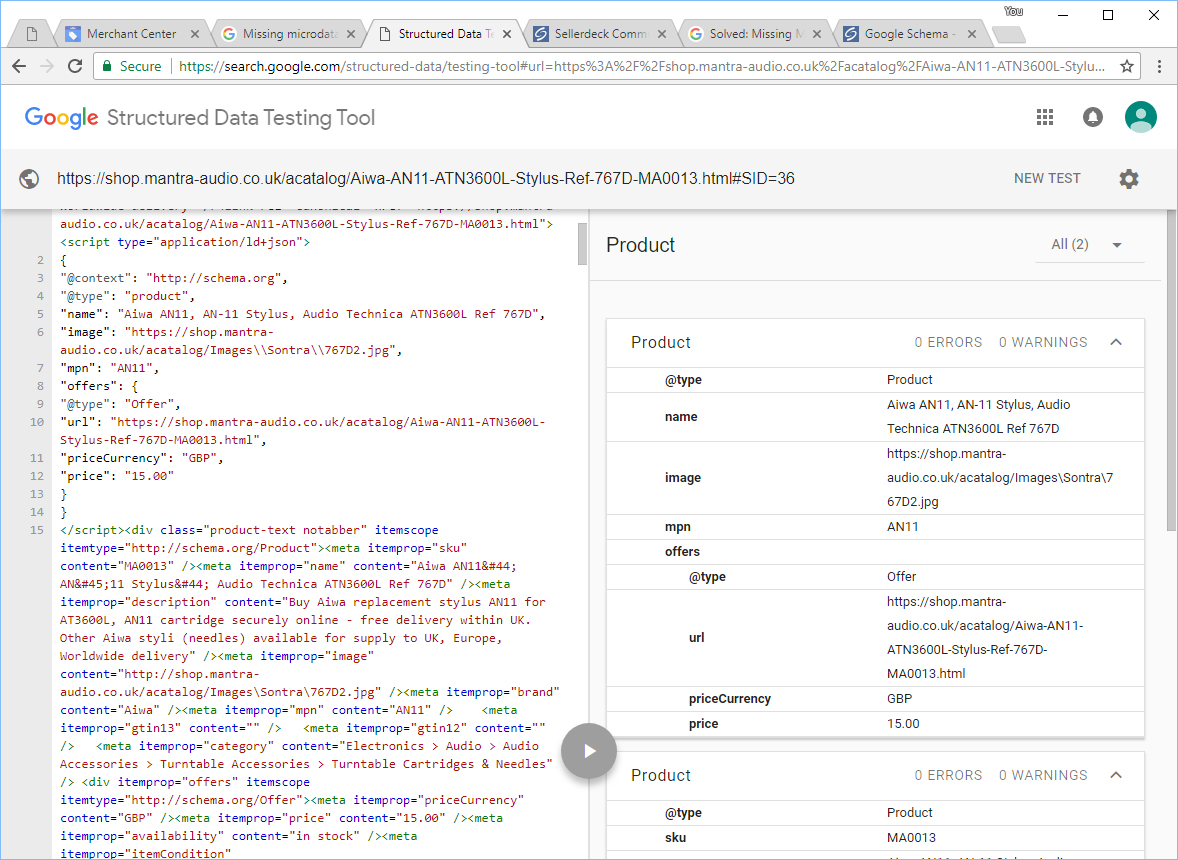This screenshot has height=860, width=1178.
Task: Open the All (2) filter dropdown
Action: 1087,245
